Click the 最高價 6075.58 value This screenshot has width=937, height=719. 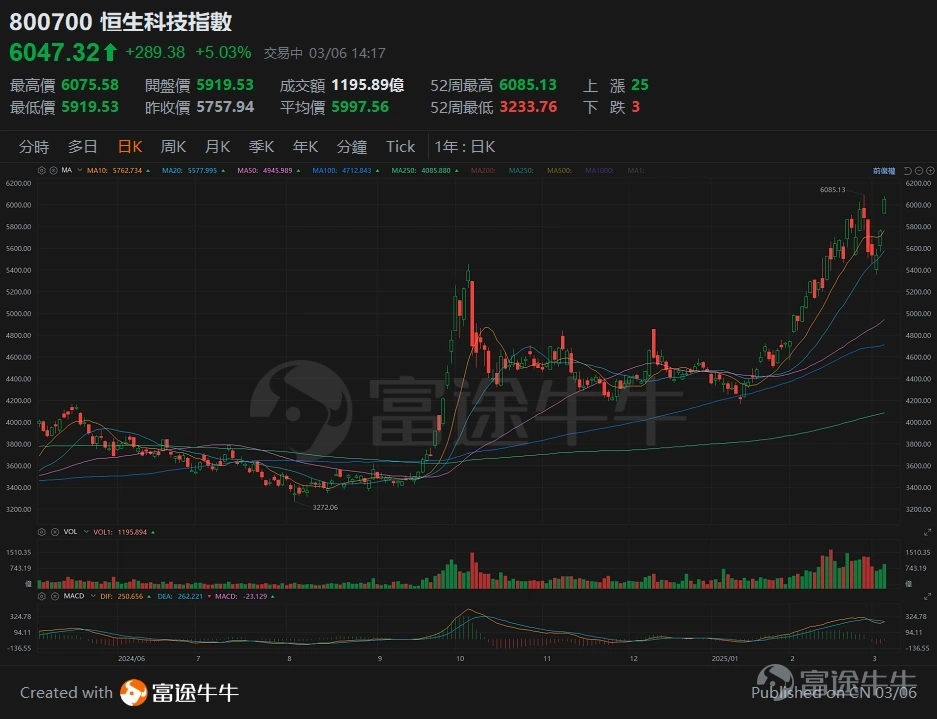pyautogui.click(x=90, y=85)
